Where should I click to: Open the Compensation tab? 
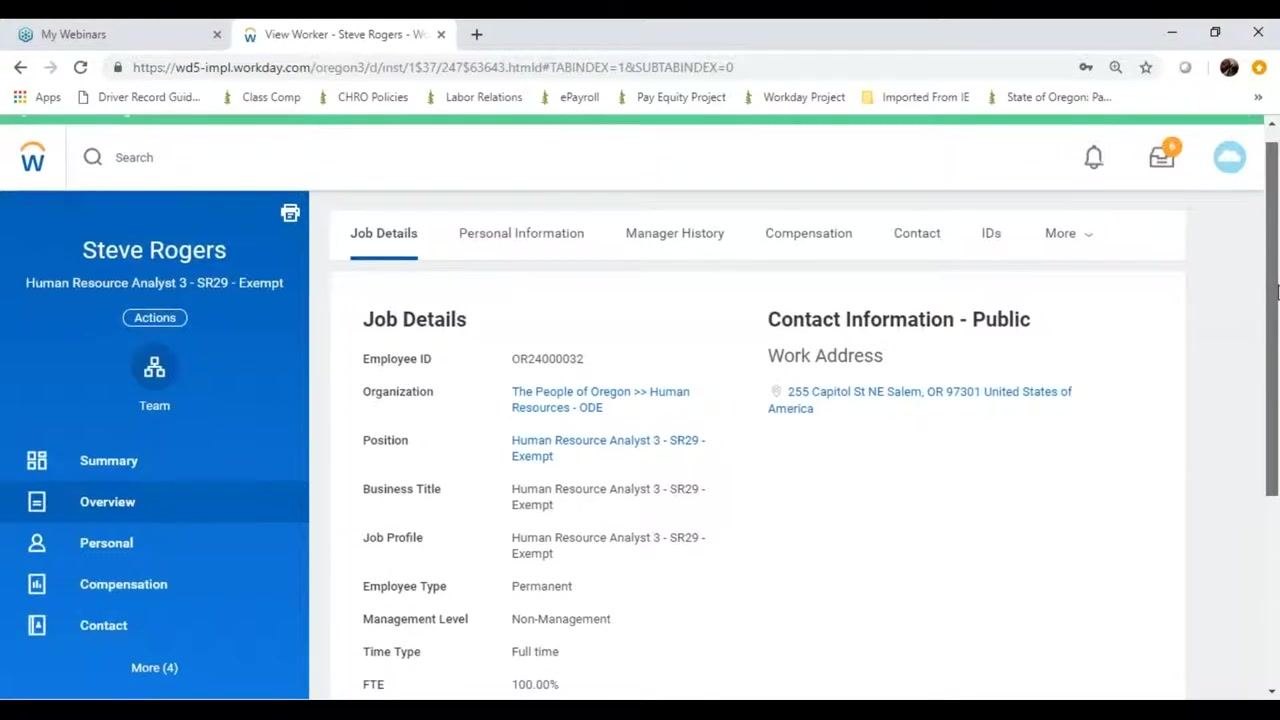tap(809, 233)
